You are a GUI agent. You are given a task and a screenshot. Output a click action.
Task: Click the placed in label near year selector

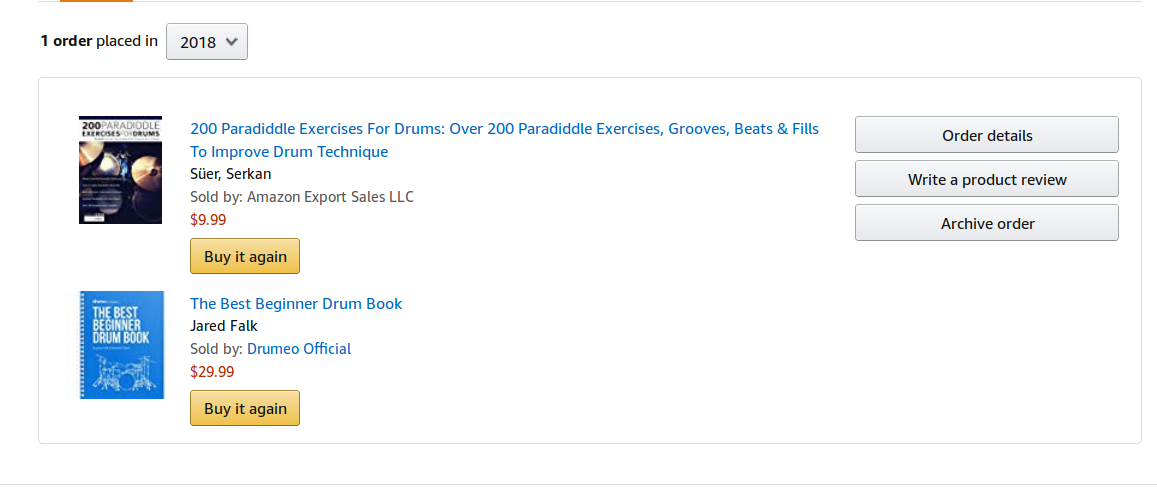[x=127, y=41]
